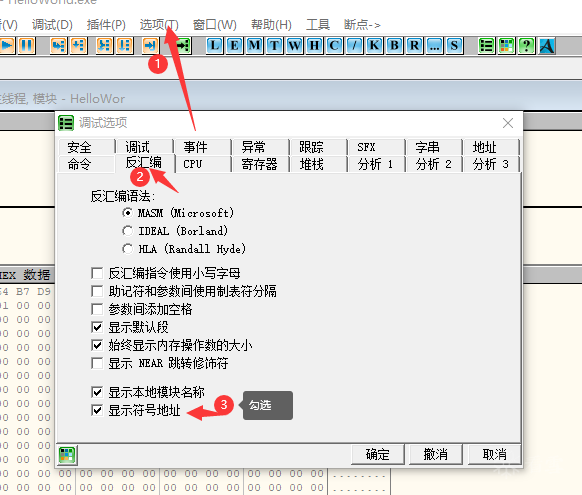
Task: Open the CPU window with C button
Action: point(334,46)
